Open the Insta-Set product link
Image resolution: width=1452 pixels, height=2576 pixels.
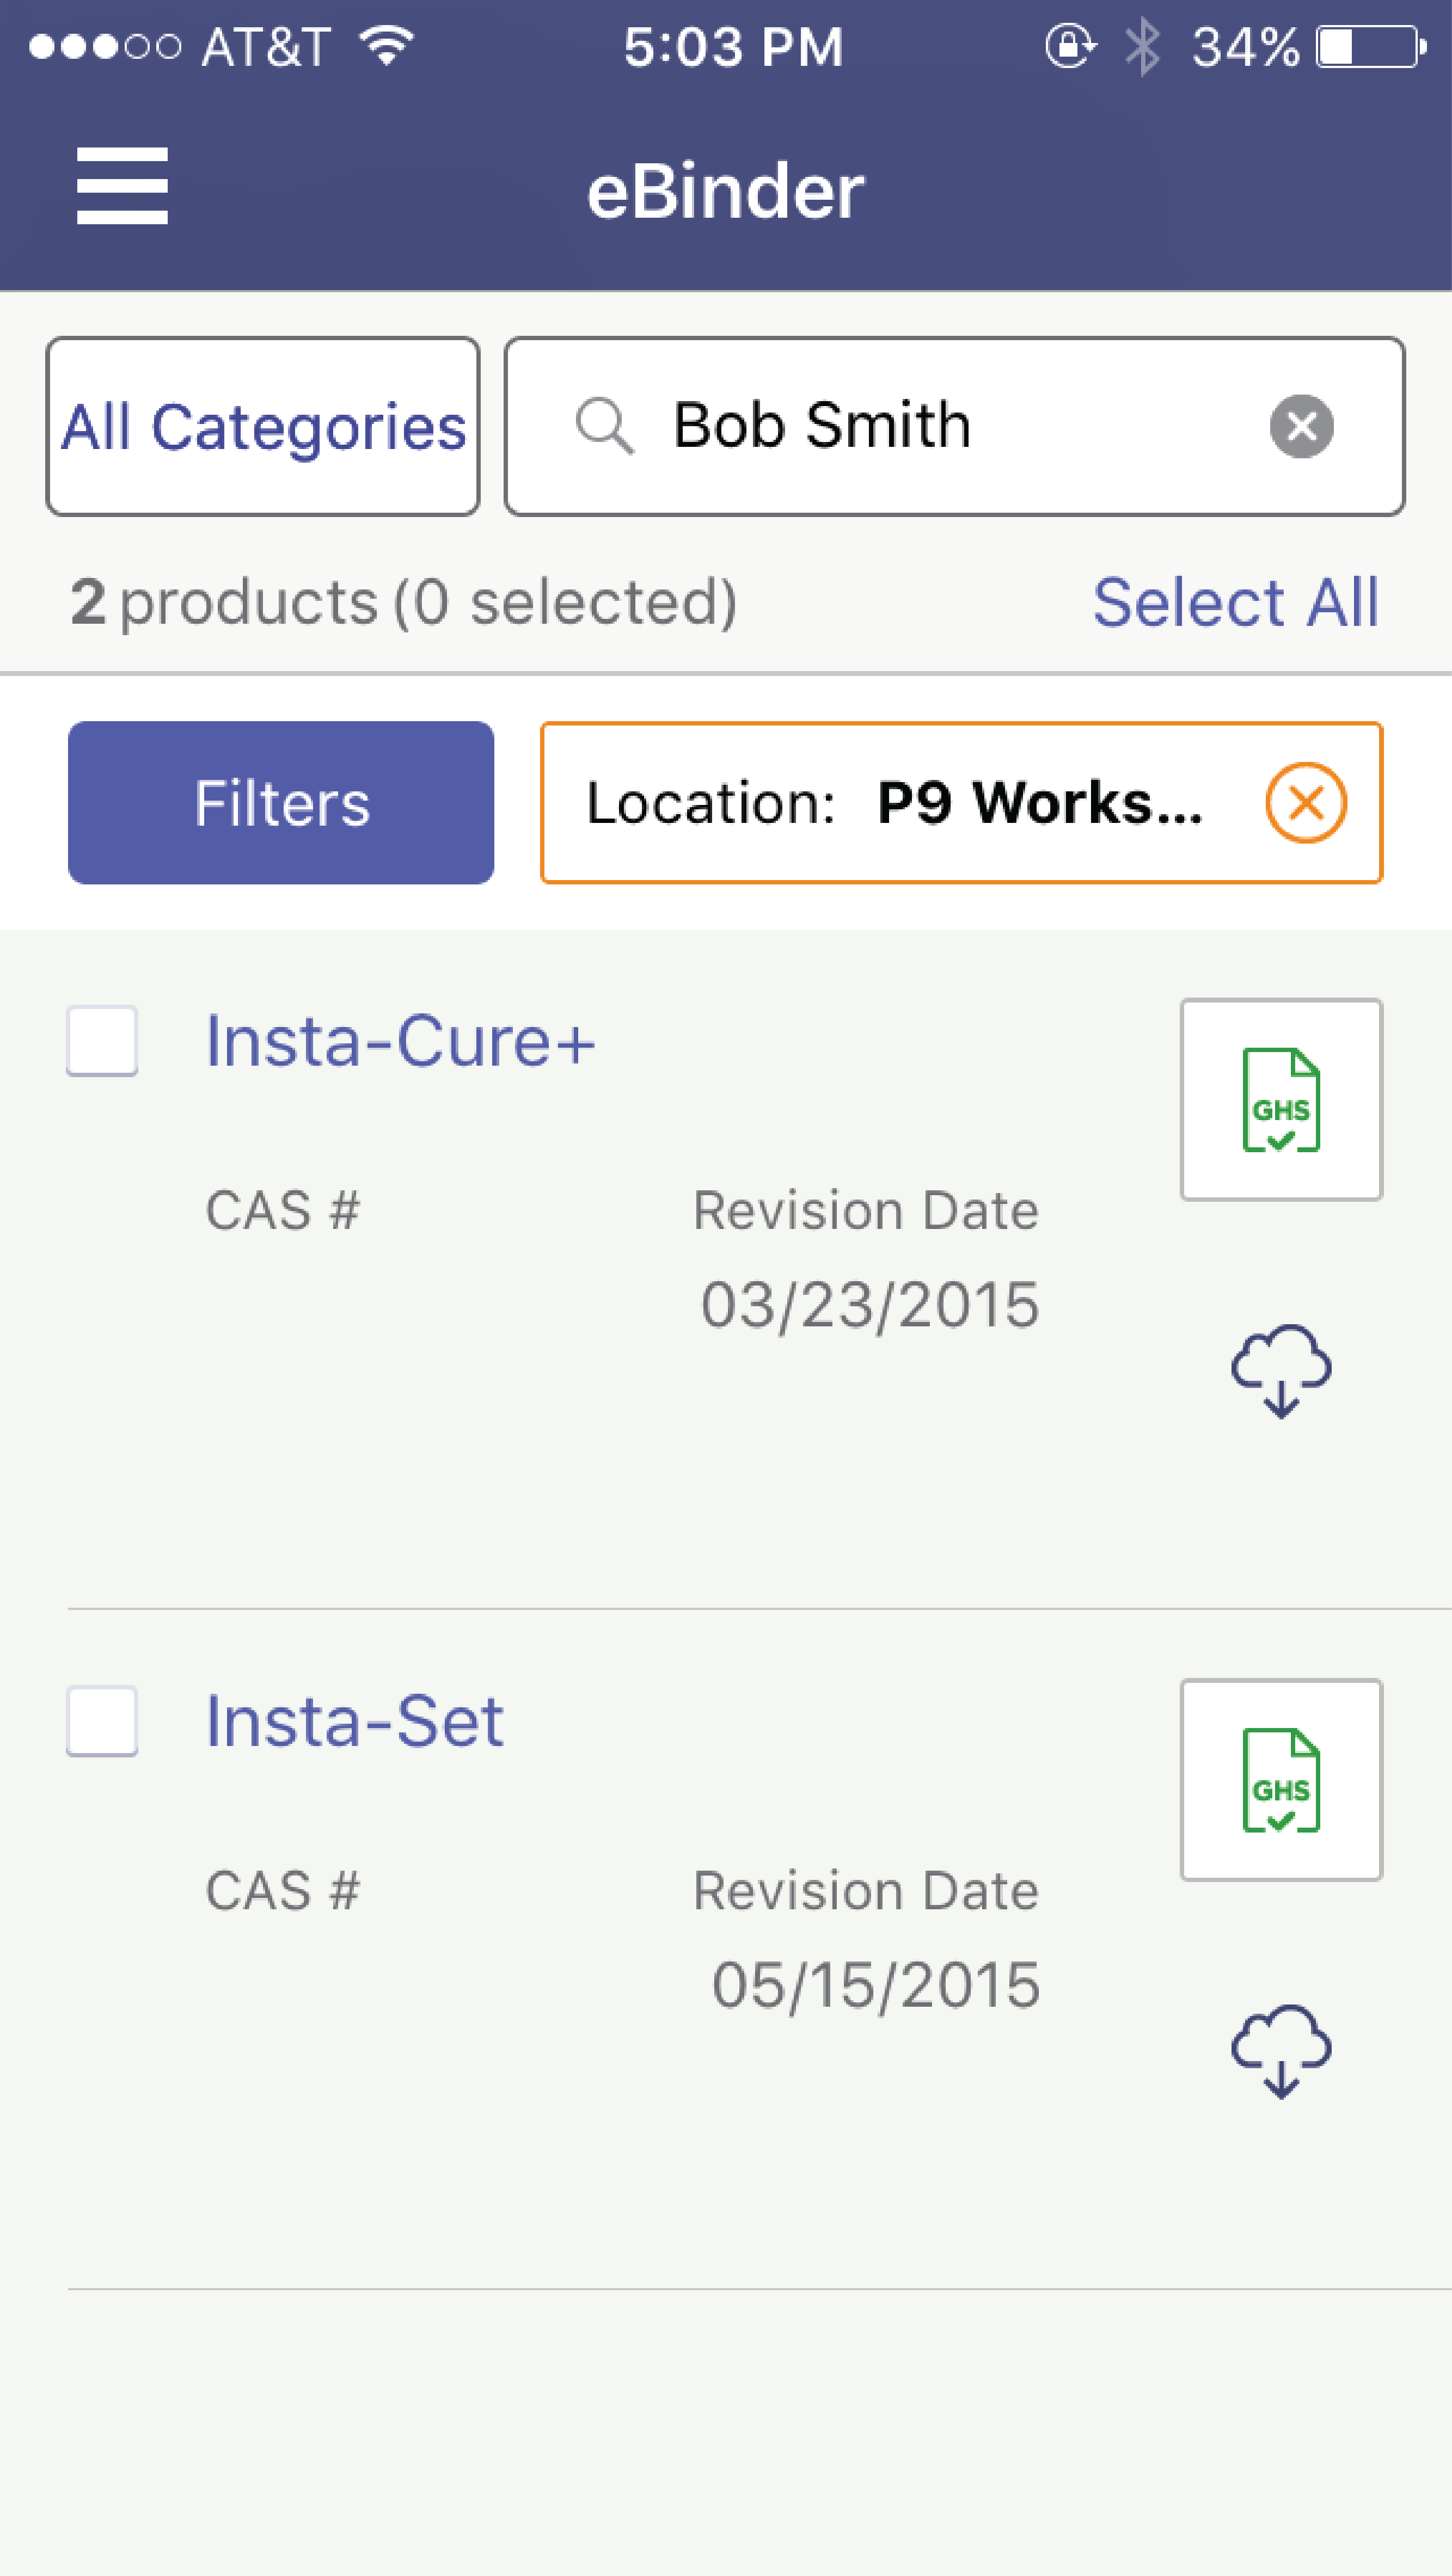[x=355, y=1722]
